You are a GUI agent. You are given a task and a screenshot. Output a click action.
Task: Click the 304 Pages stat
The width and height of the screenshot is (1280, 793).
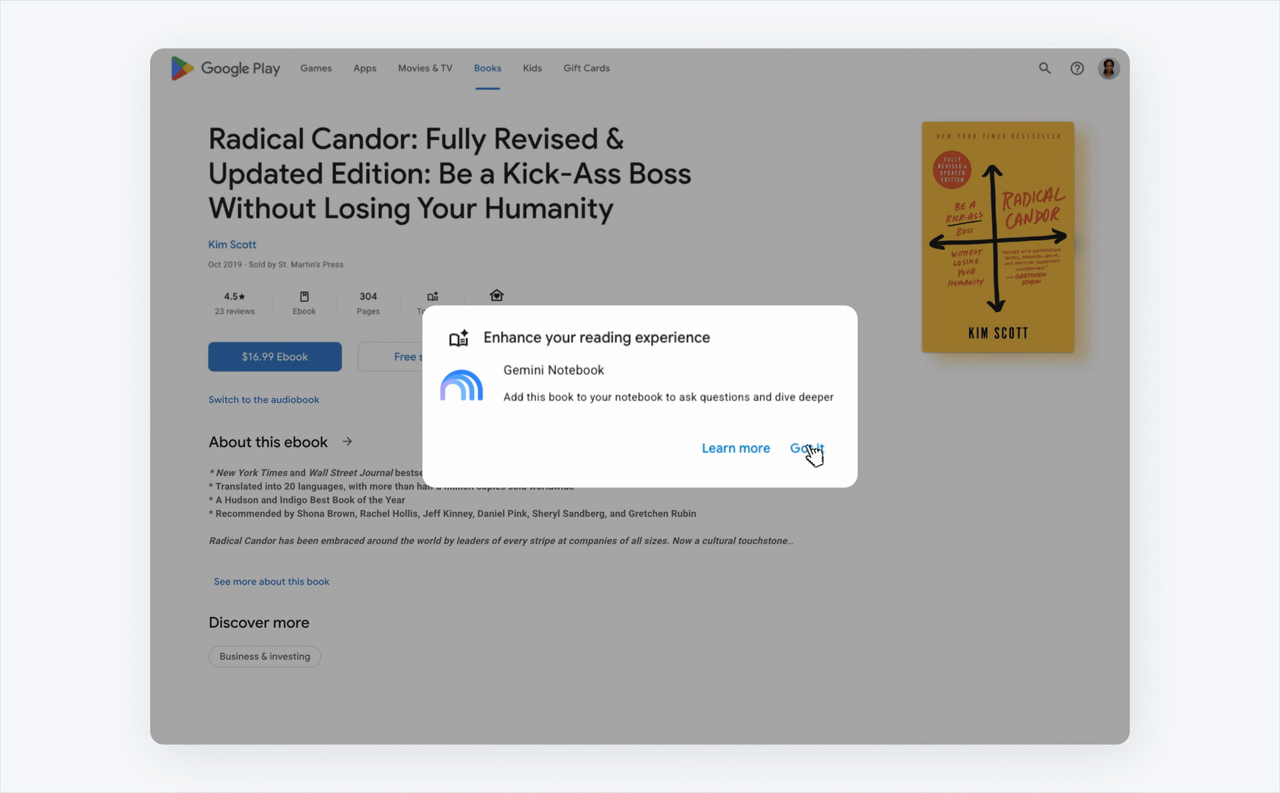point(368,303)
